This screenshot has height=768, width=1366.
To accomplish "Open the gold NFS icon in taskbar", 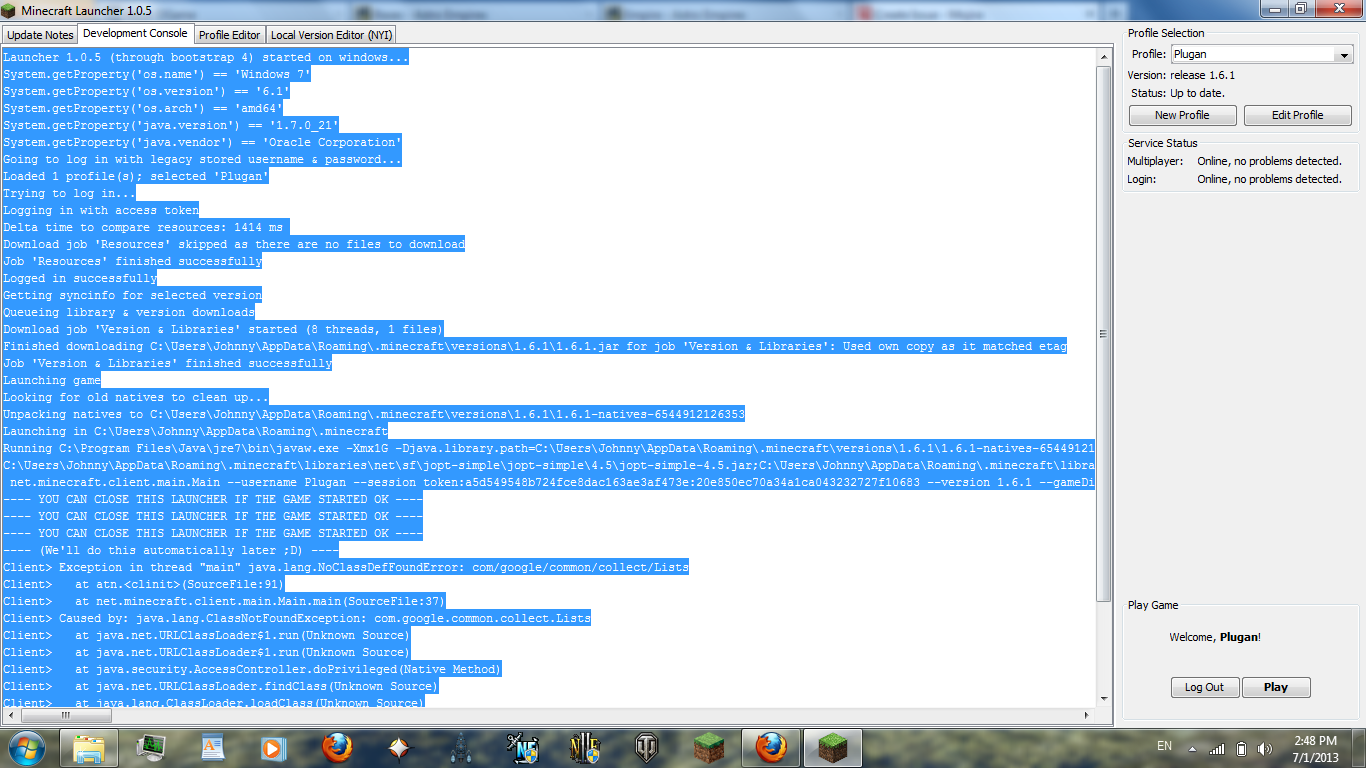I will 585,747.
